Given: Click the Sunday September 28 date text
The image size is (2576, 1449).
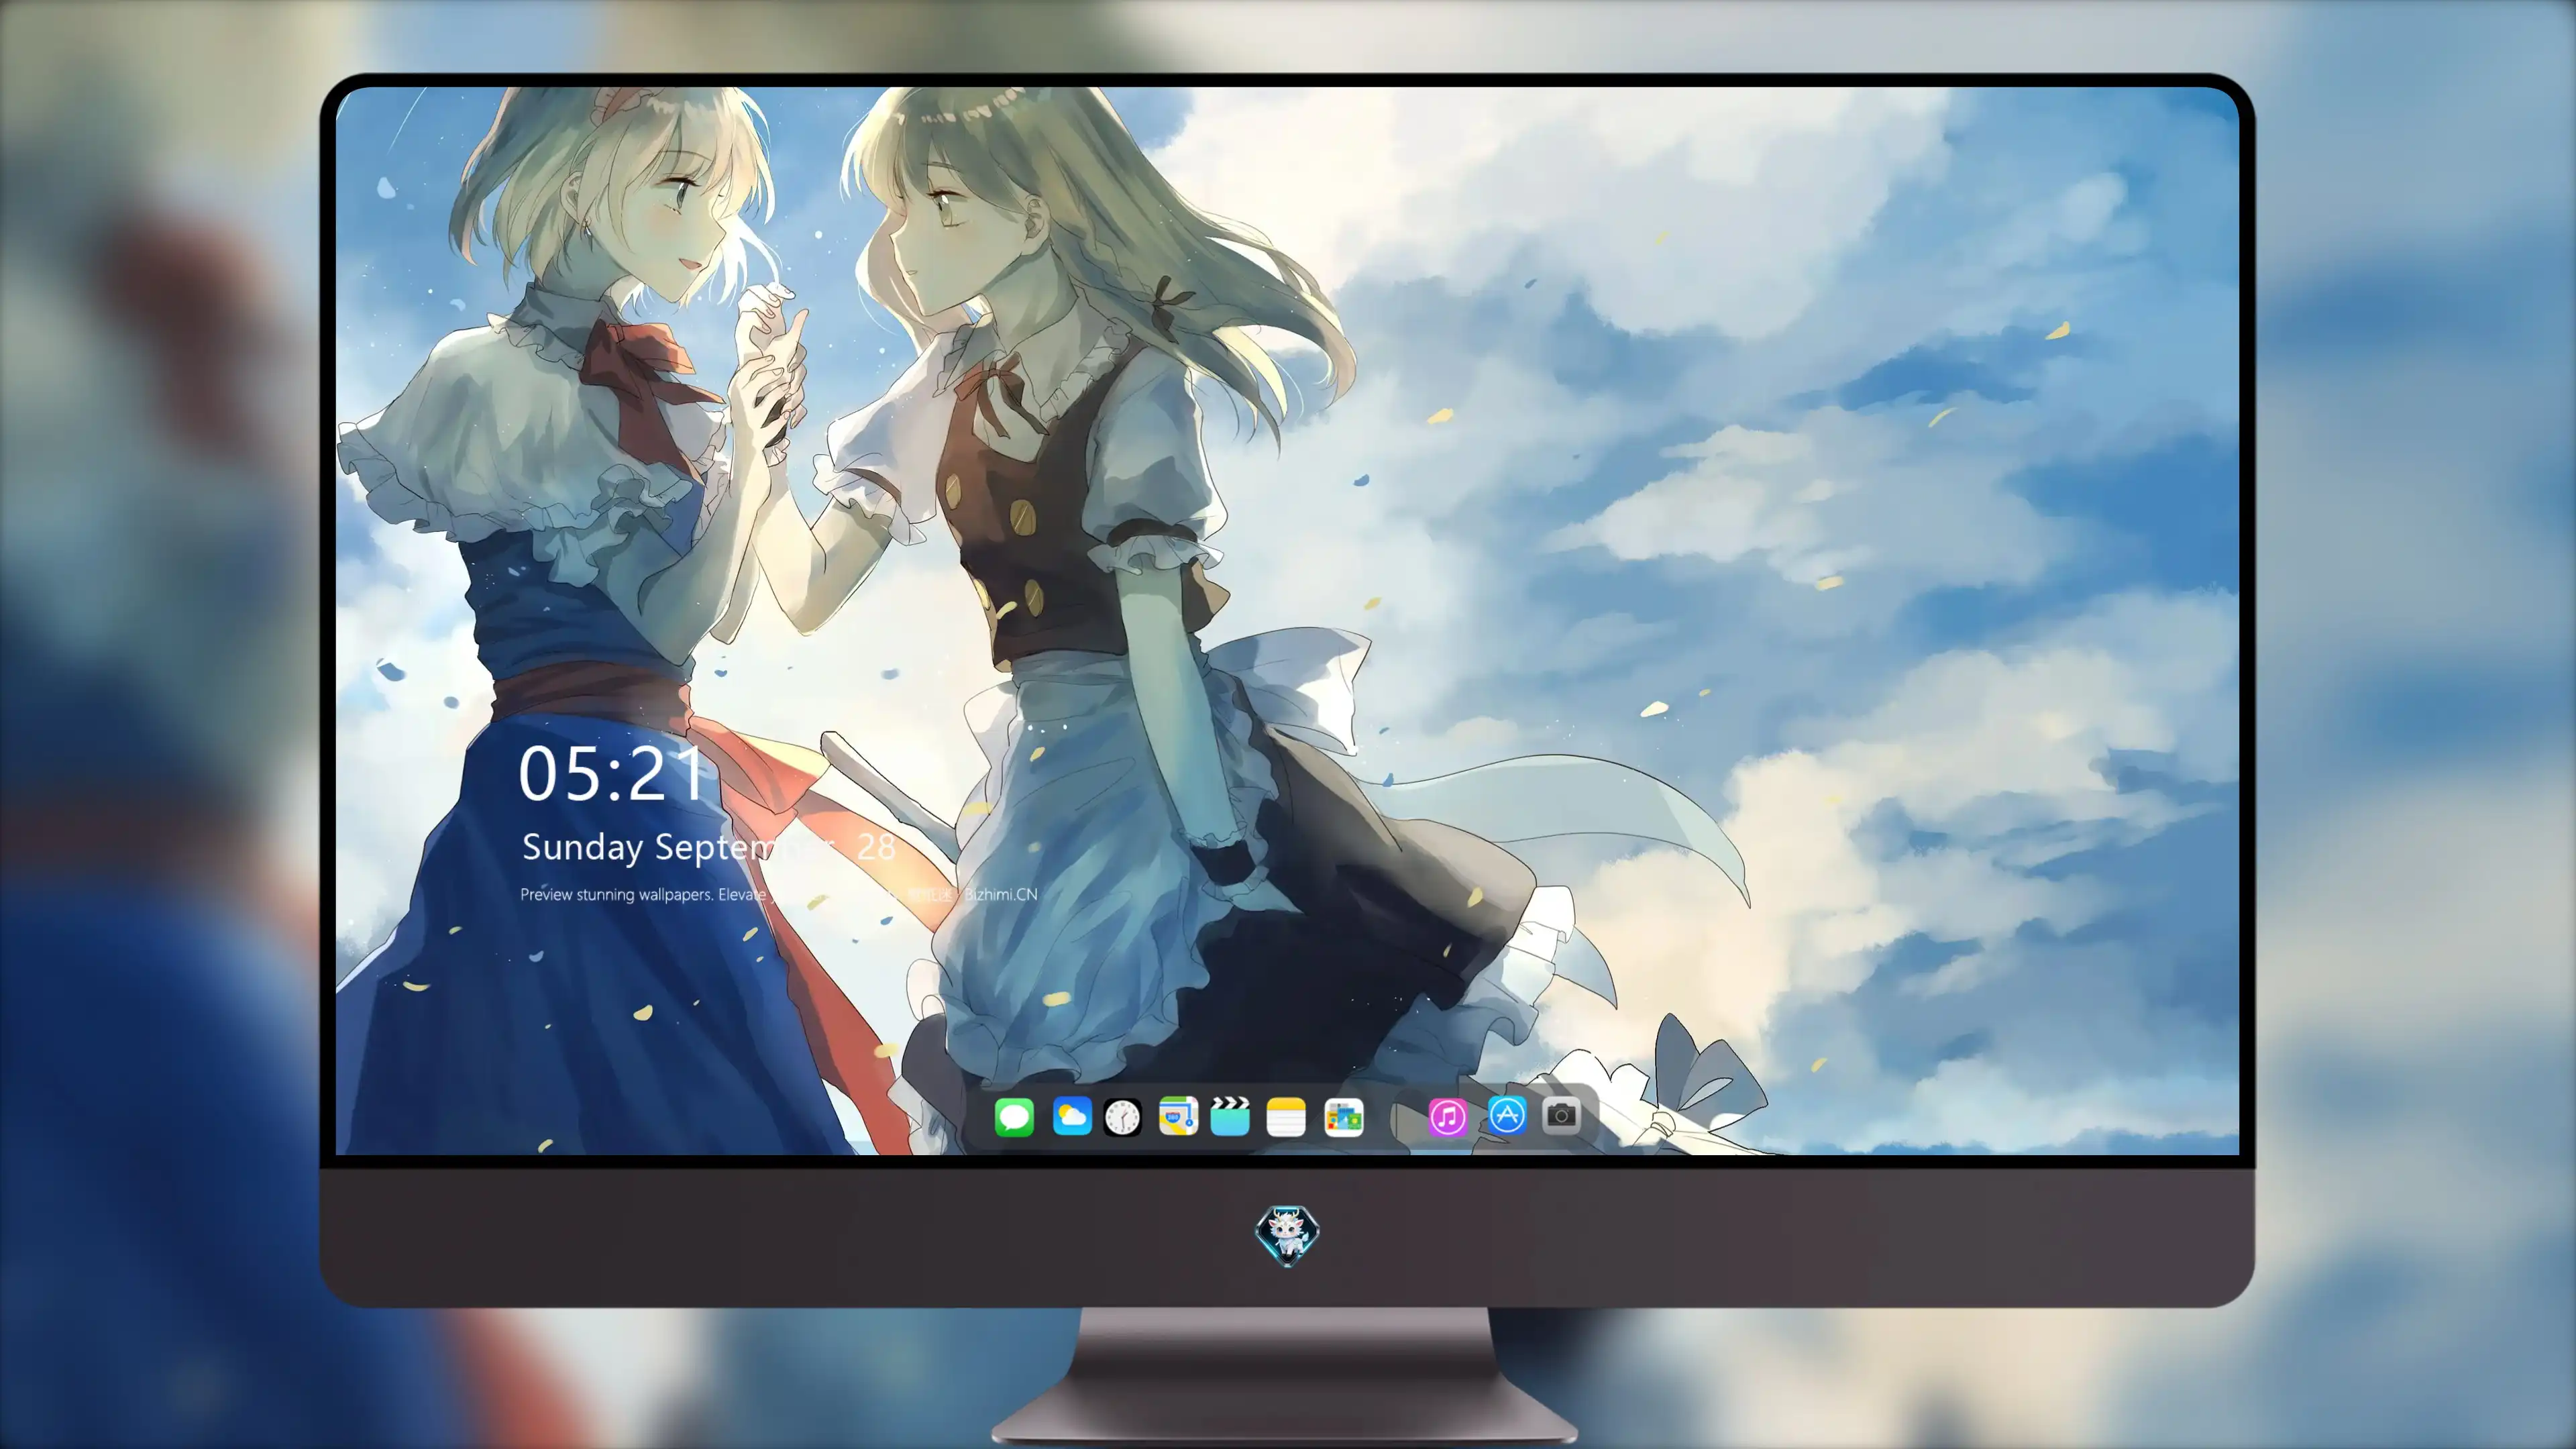Looking at the screenshot, I should point(708,847).
